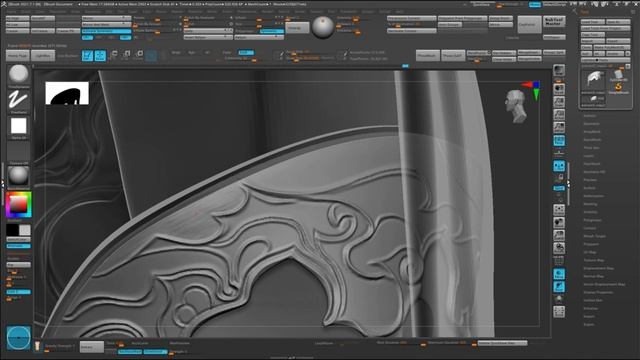The height and width of the screenshot is (360, 640).
Task: Open the Unified Skin section
Action: [593, 300]
